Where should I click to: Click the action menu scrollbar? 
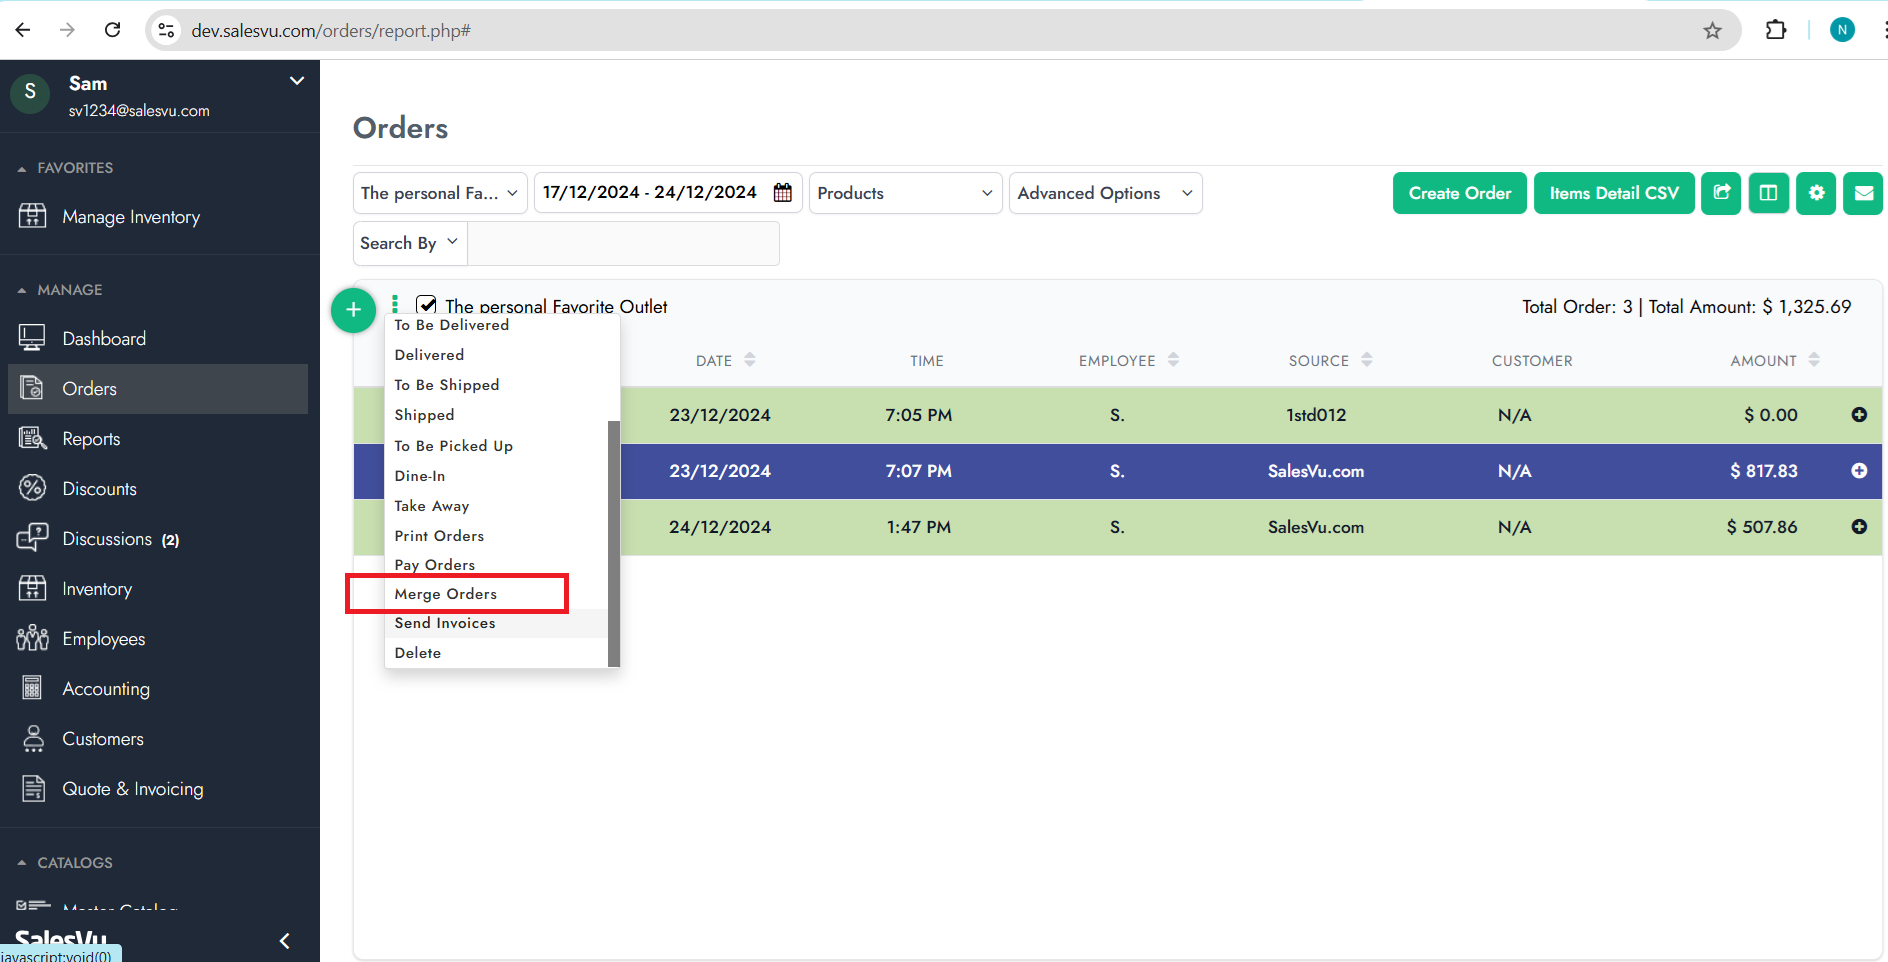[614, 540]
